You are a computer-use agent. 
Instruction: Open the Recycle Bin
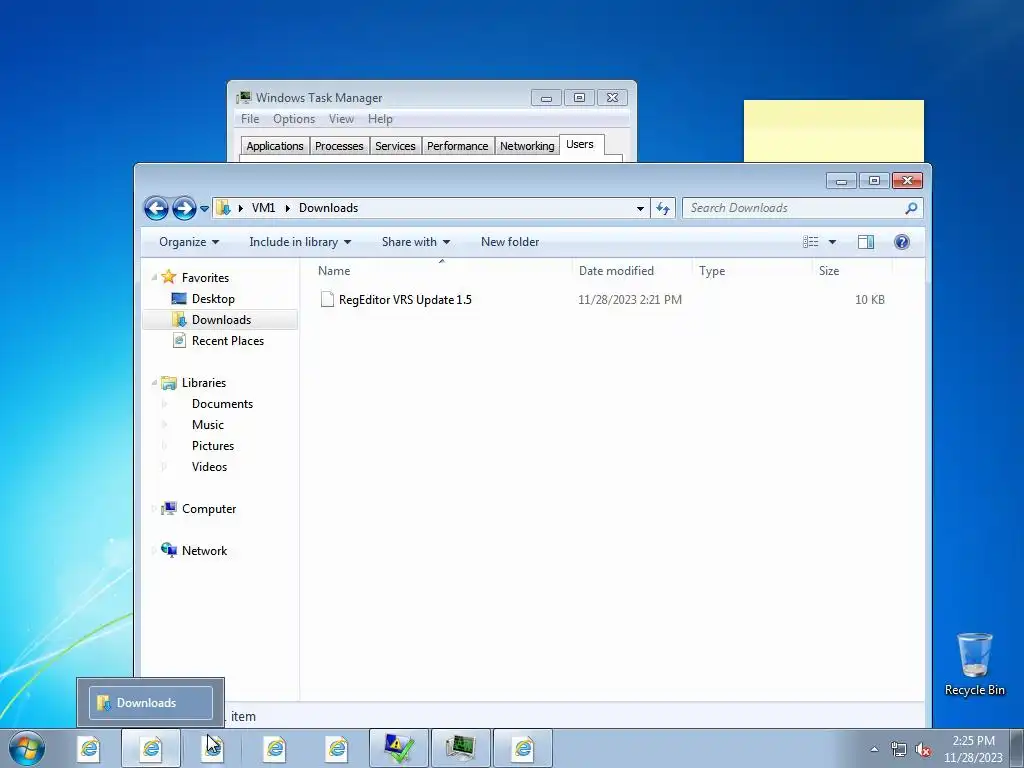point(974,664)
